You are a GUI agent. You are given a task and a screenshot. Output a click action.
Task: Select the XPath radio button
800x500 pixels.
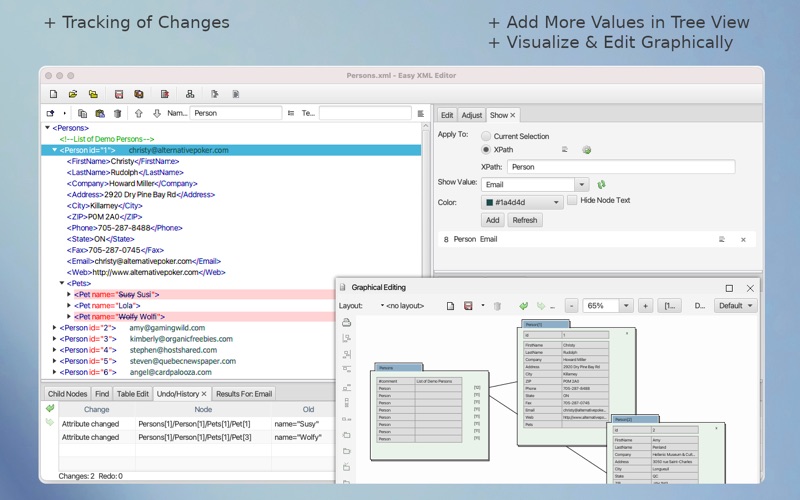point(486,149)
